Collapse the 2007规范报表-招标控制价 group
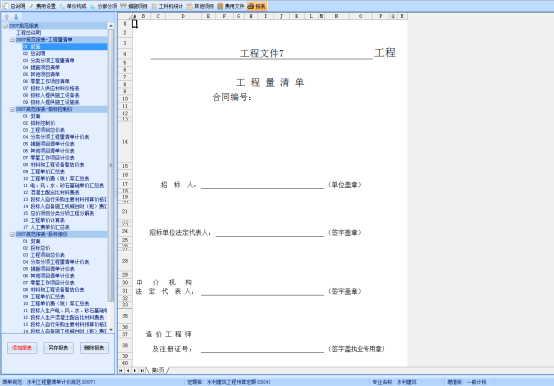 point(12,109)
